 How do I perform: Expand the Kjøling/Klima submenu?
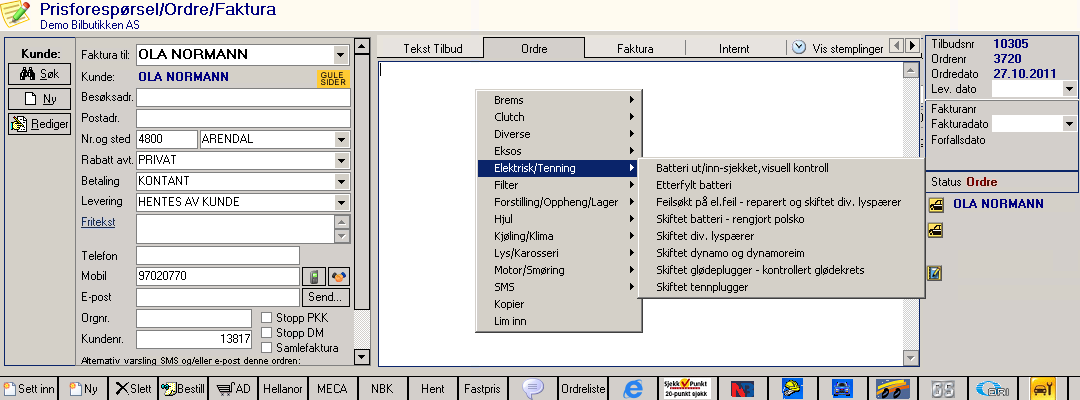[x=560, y=236]
